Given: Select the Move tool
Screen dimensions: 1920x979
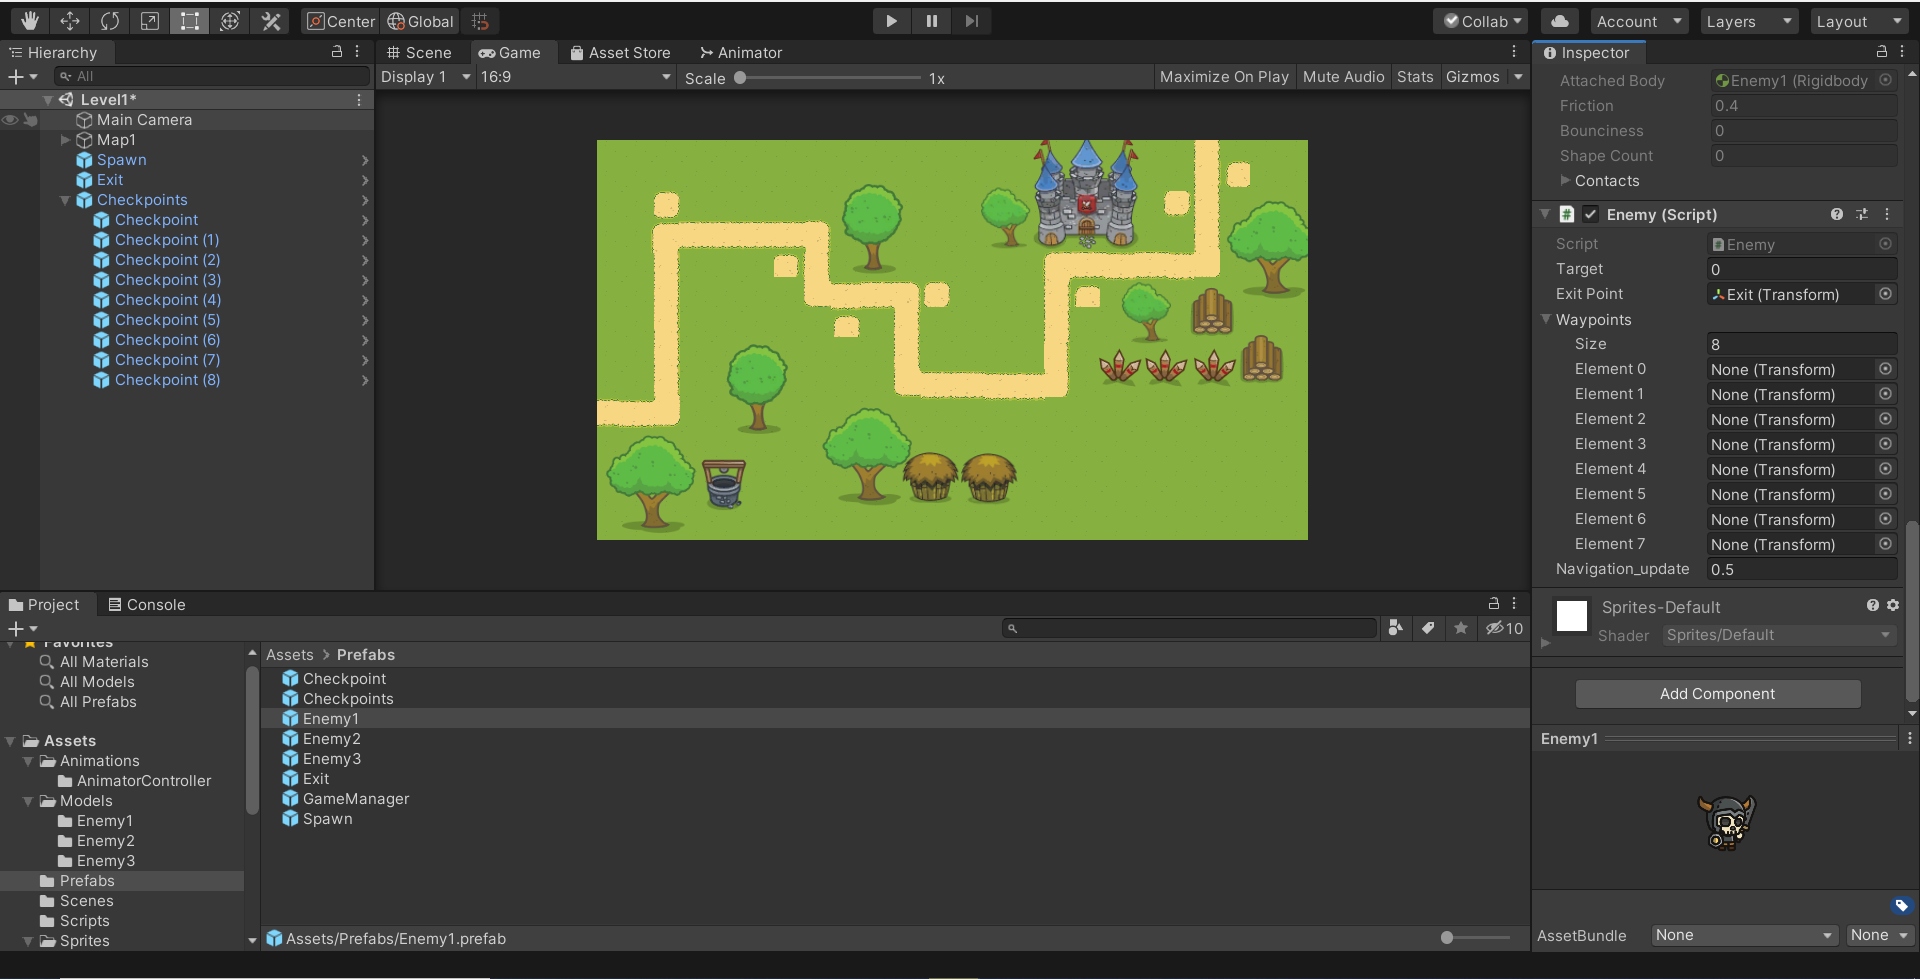Looking at the screenshot, I should click(70, 21).
